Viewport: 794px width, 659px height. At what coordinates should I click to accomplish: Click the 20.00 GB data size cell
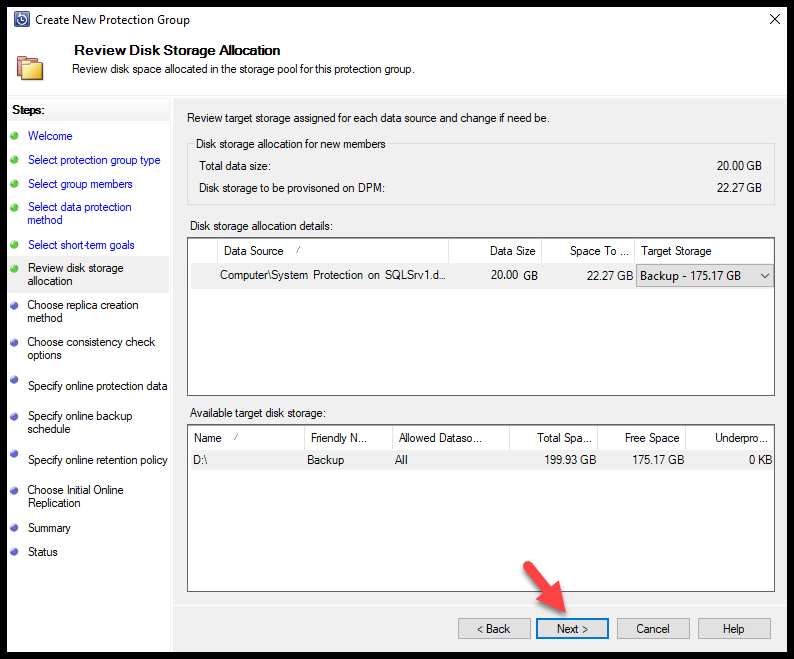(514, 275)
